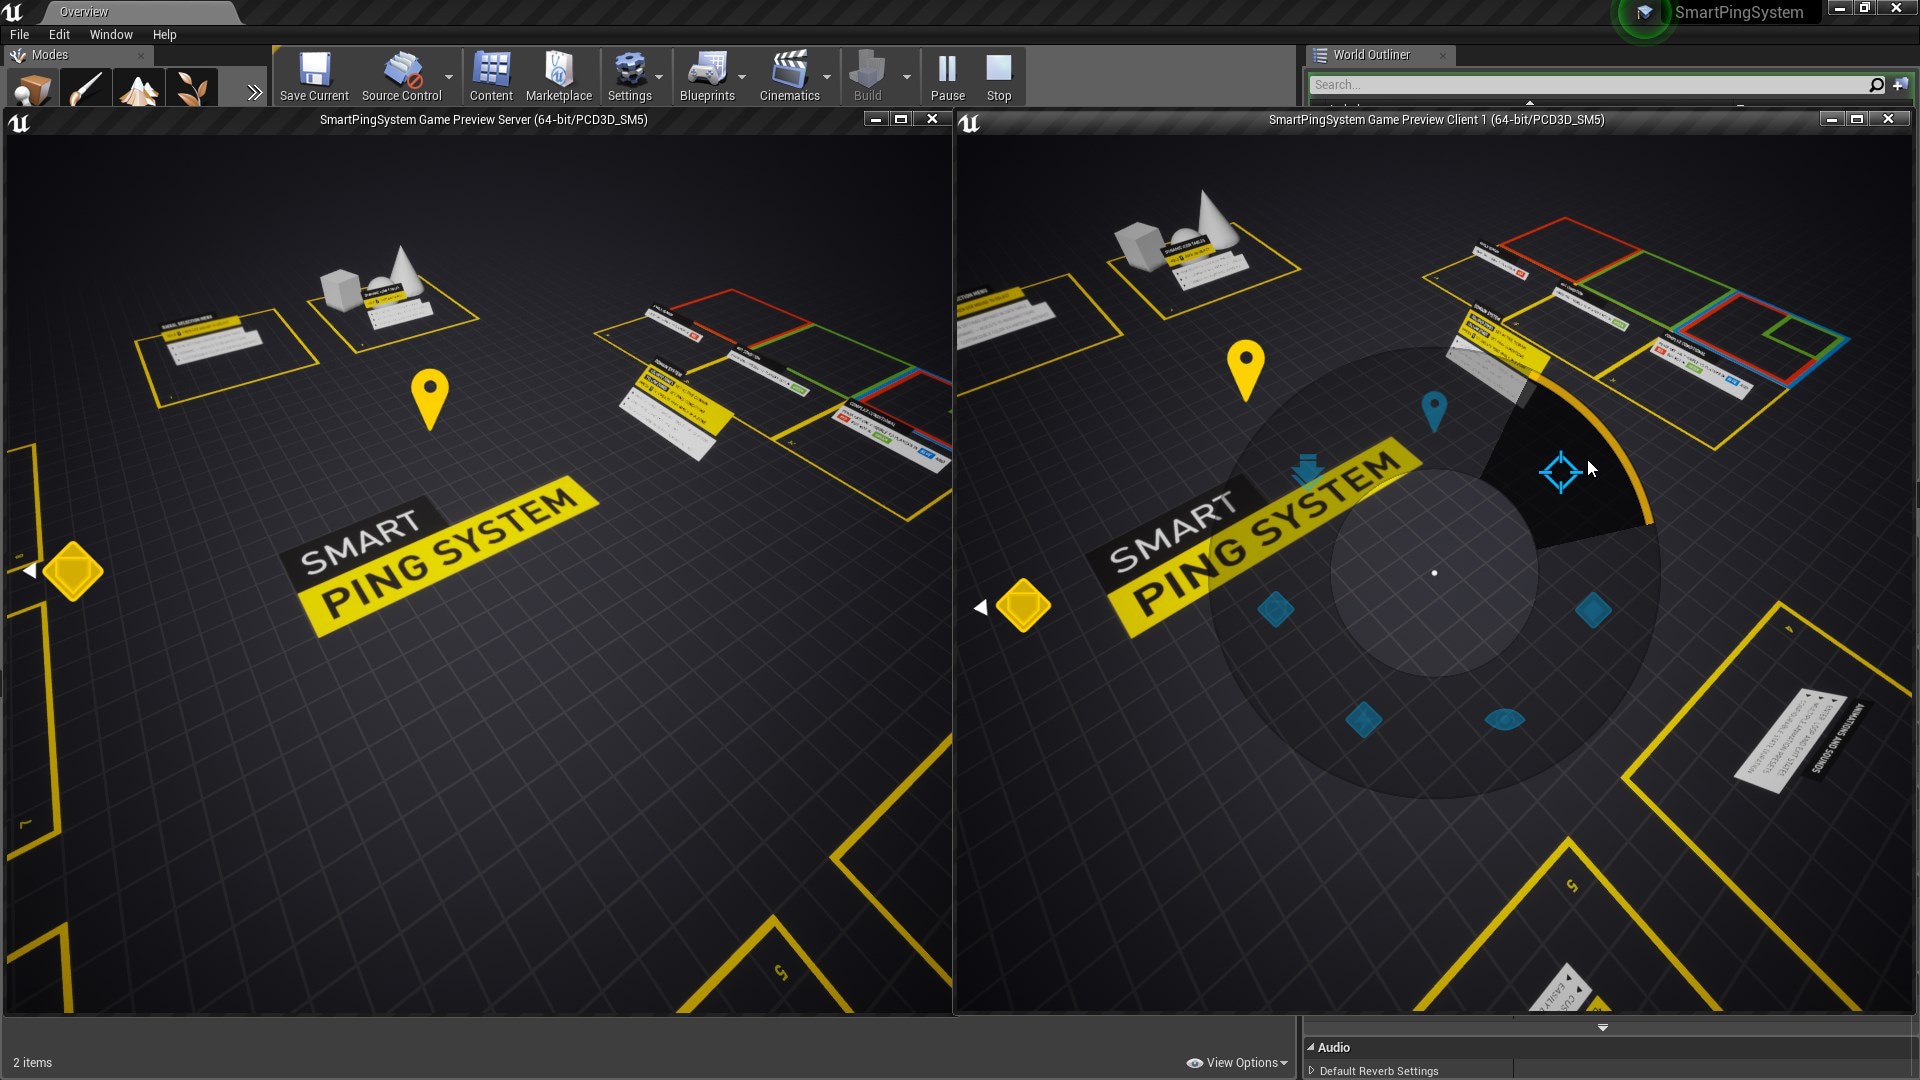Open the Source Control toolbar button
Viewport: 1920px width, 1080px height.
[x=401, y=77]
